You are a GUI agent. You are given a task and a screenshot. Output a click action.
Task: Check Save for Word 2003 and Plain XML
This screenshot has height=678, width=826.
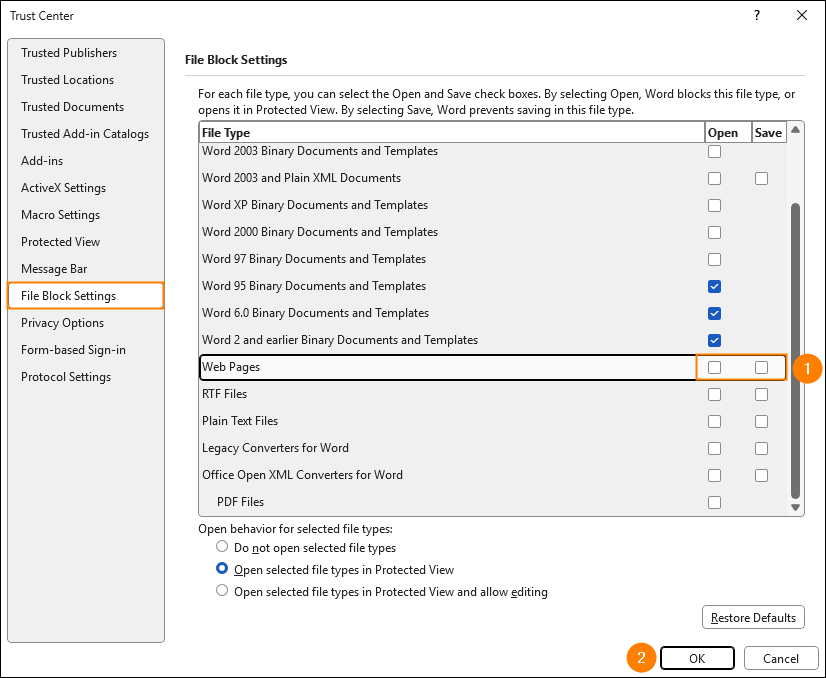click(761, 179)
